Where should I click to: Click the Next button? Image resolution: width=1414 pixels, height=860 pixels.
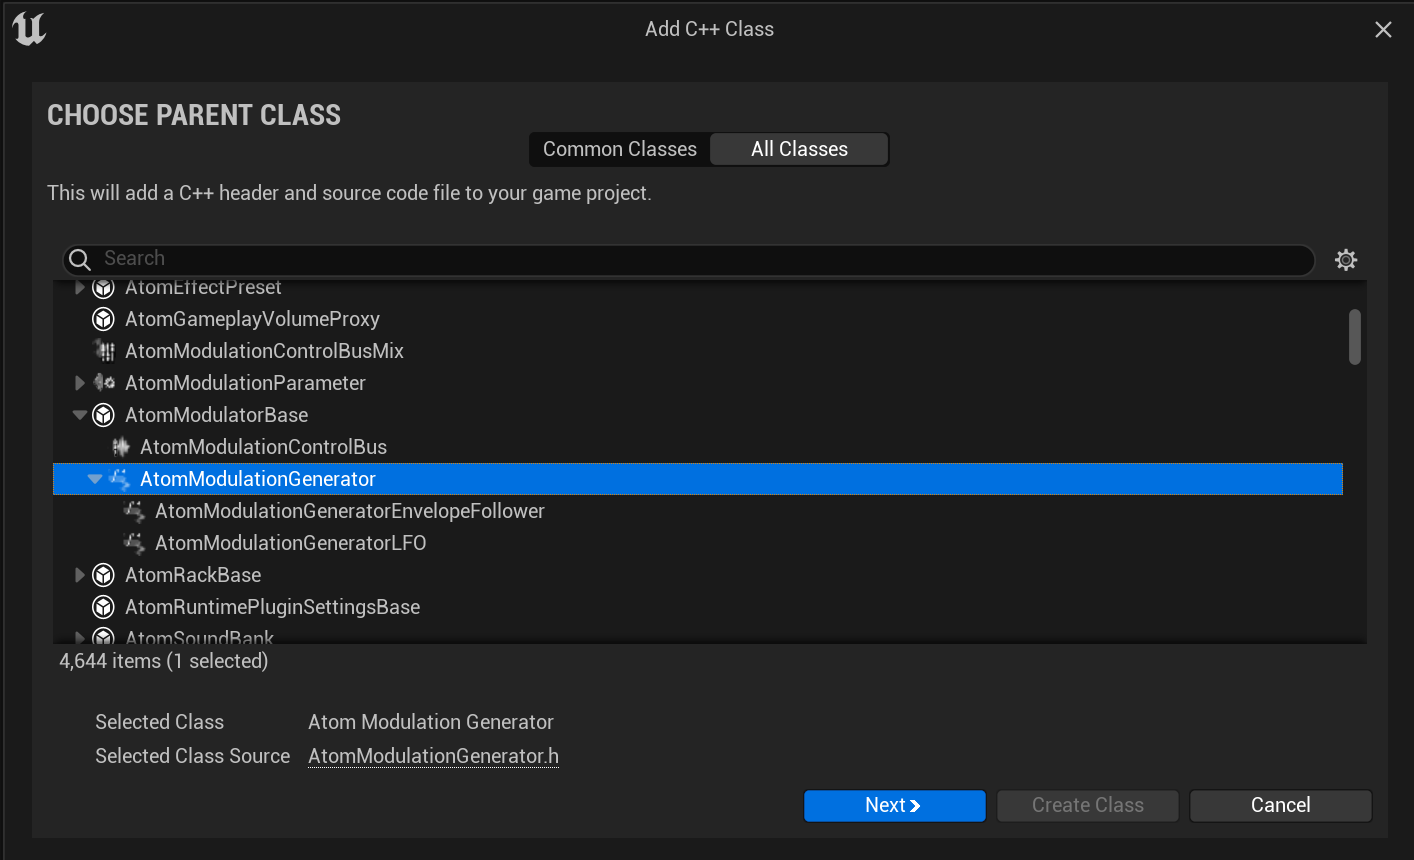(894, 805)
